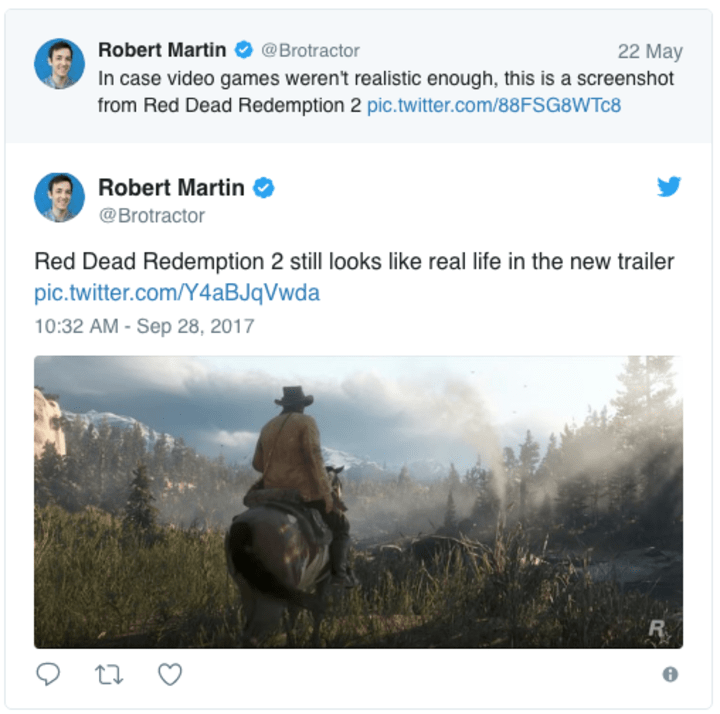Click the verified badge in the parent tweet
The height and width of the screenshot is (714, 720).
[243, 50]
